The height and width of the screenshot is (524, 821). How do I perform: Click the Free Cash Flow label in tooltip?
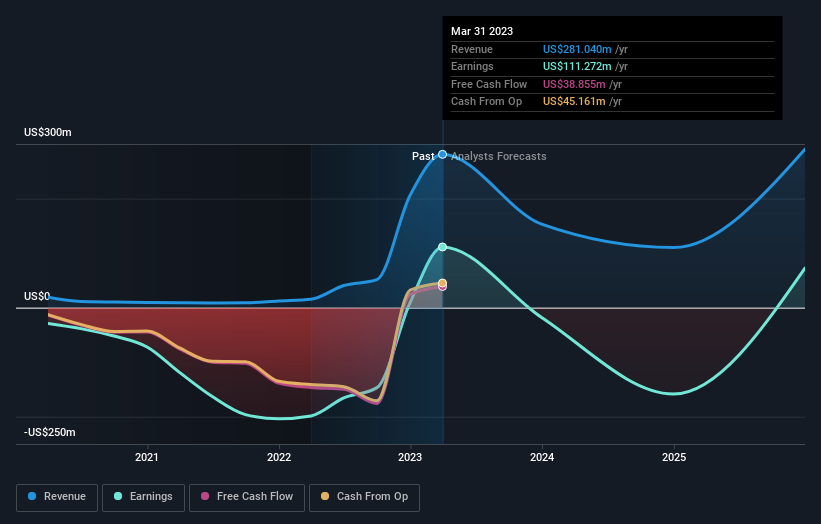489,84
